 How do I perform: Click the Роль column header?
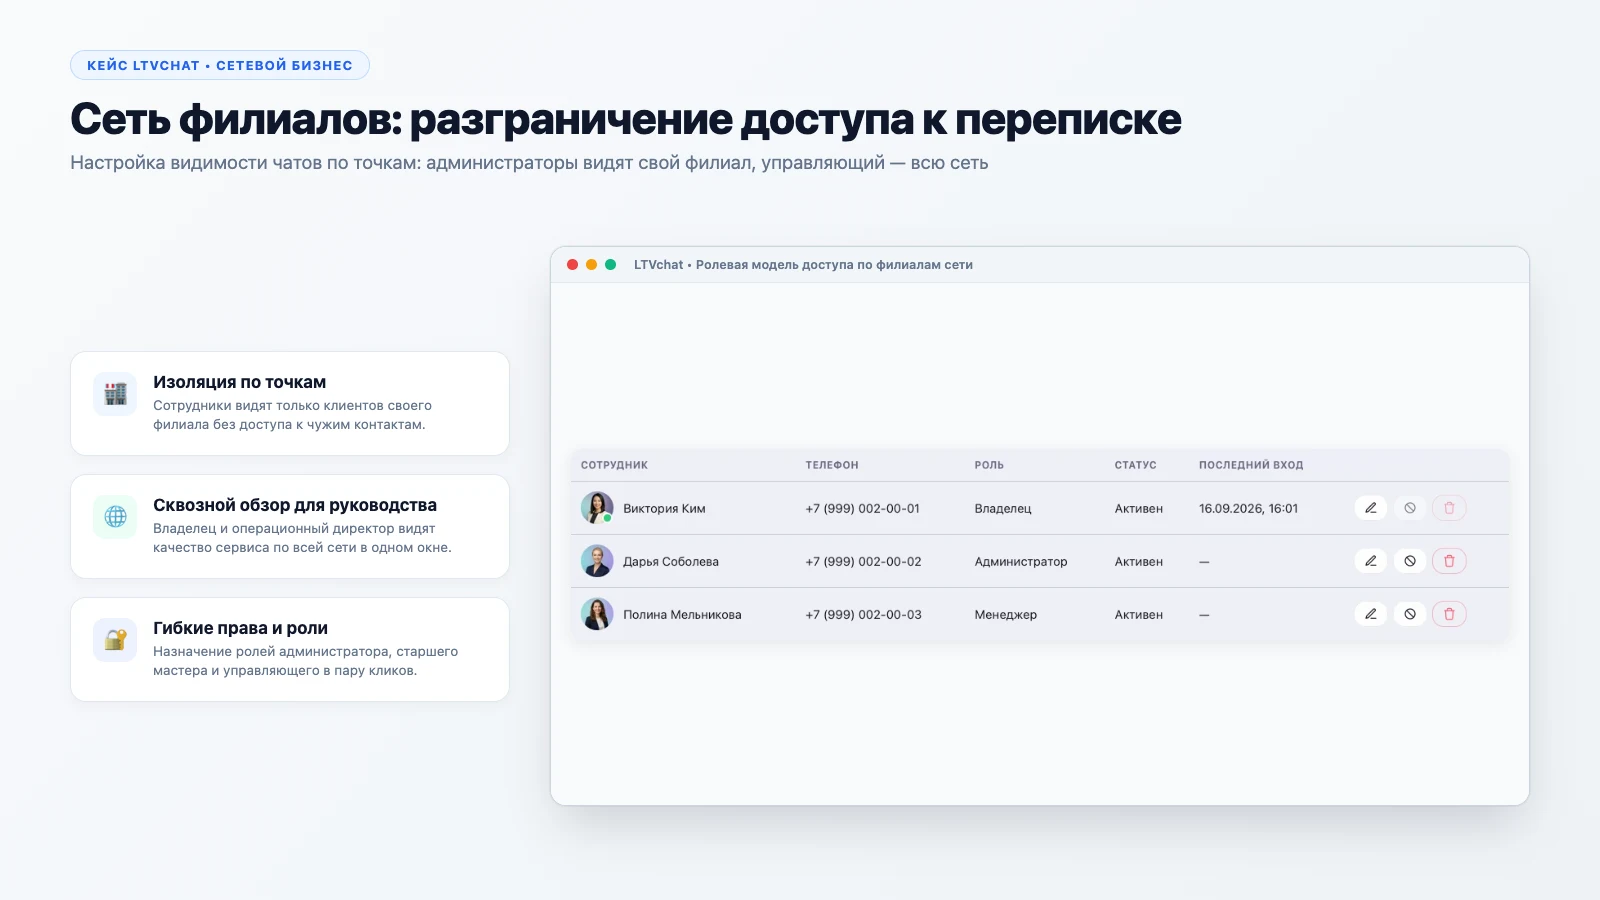pos(989,465)
